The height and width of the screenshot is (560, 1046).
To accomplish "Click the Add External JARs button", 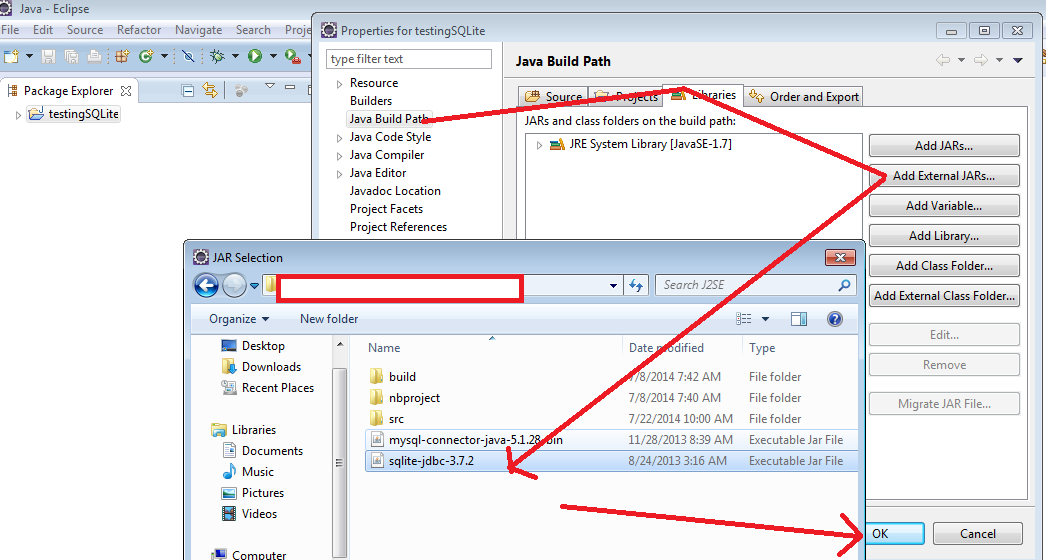I will pyautogui.click(x=943, y=176).
